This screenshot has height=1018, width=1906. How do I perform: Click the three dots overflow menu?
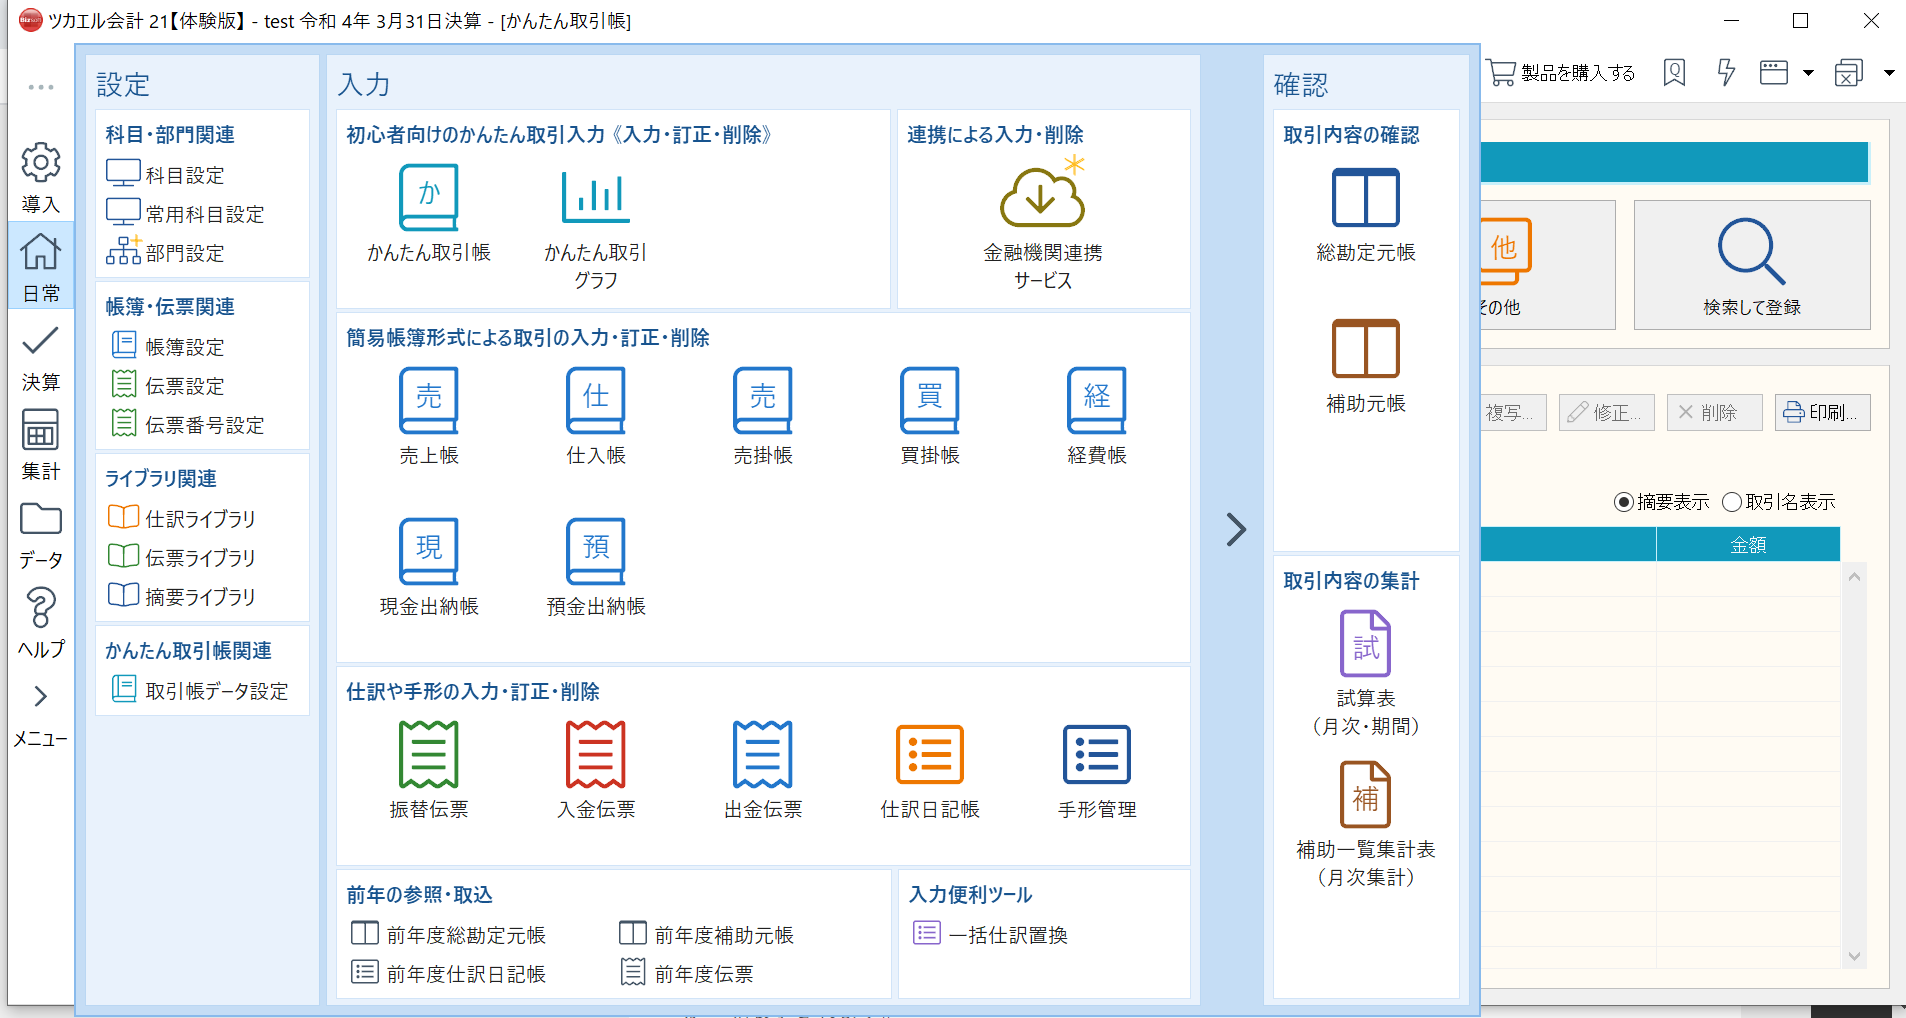[x=41, y=87]
